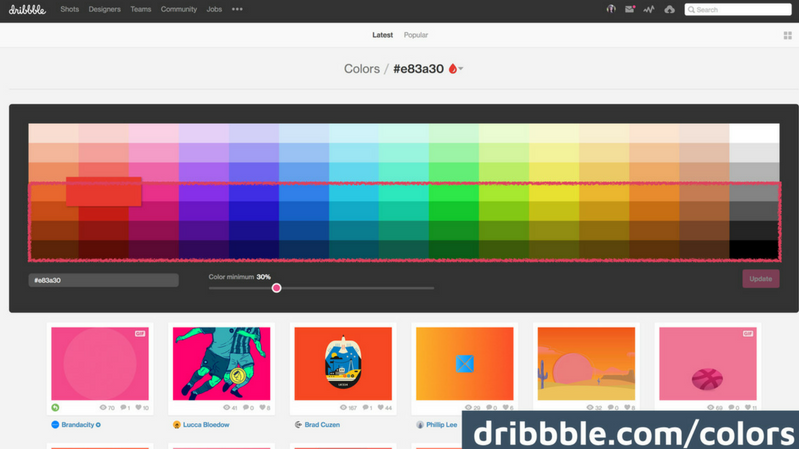Click the Search field

pos(738,10)
